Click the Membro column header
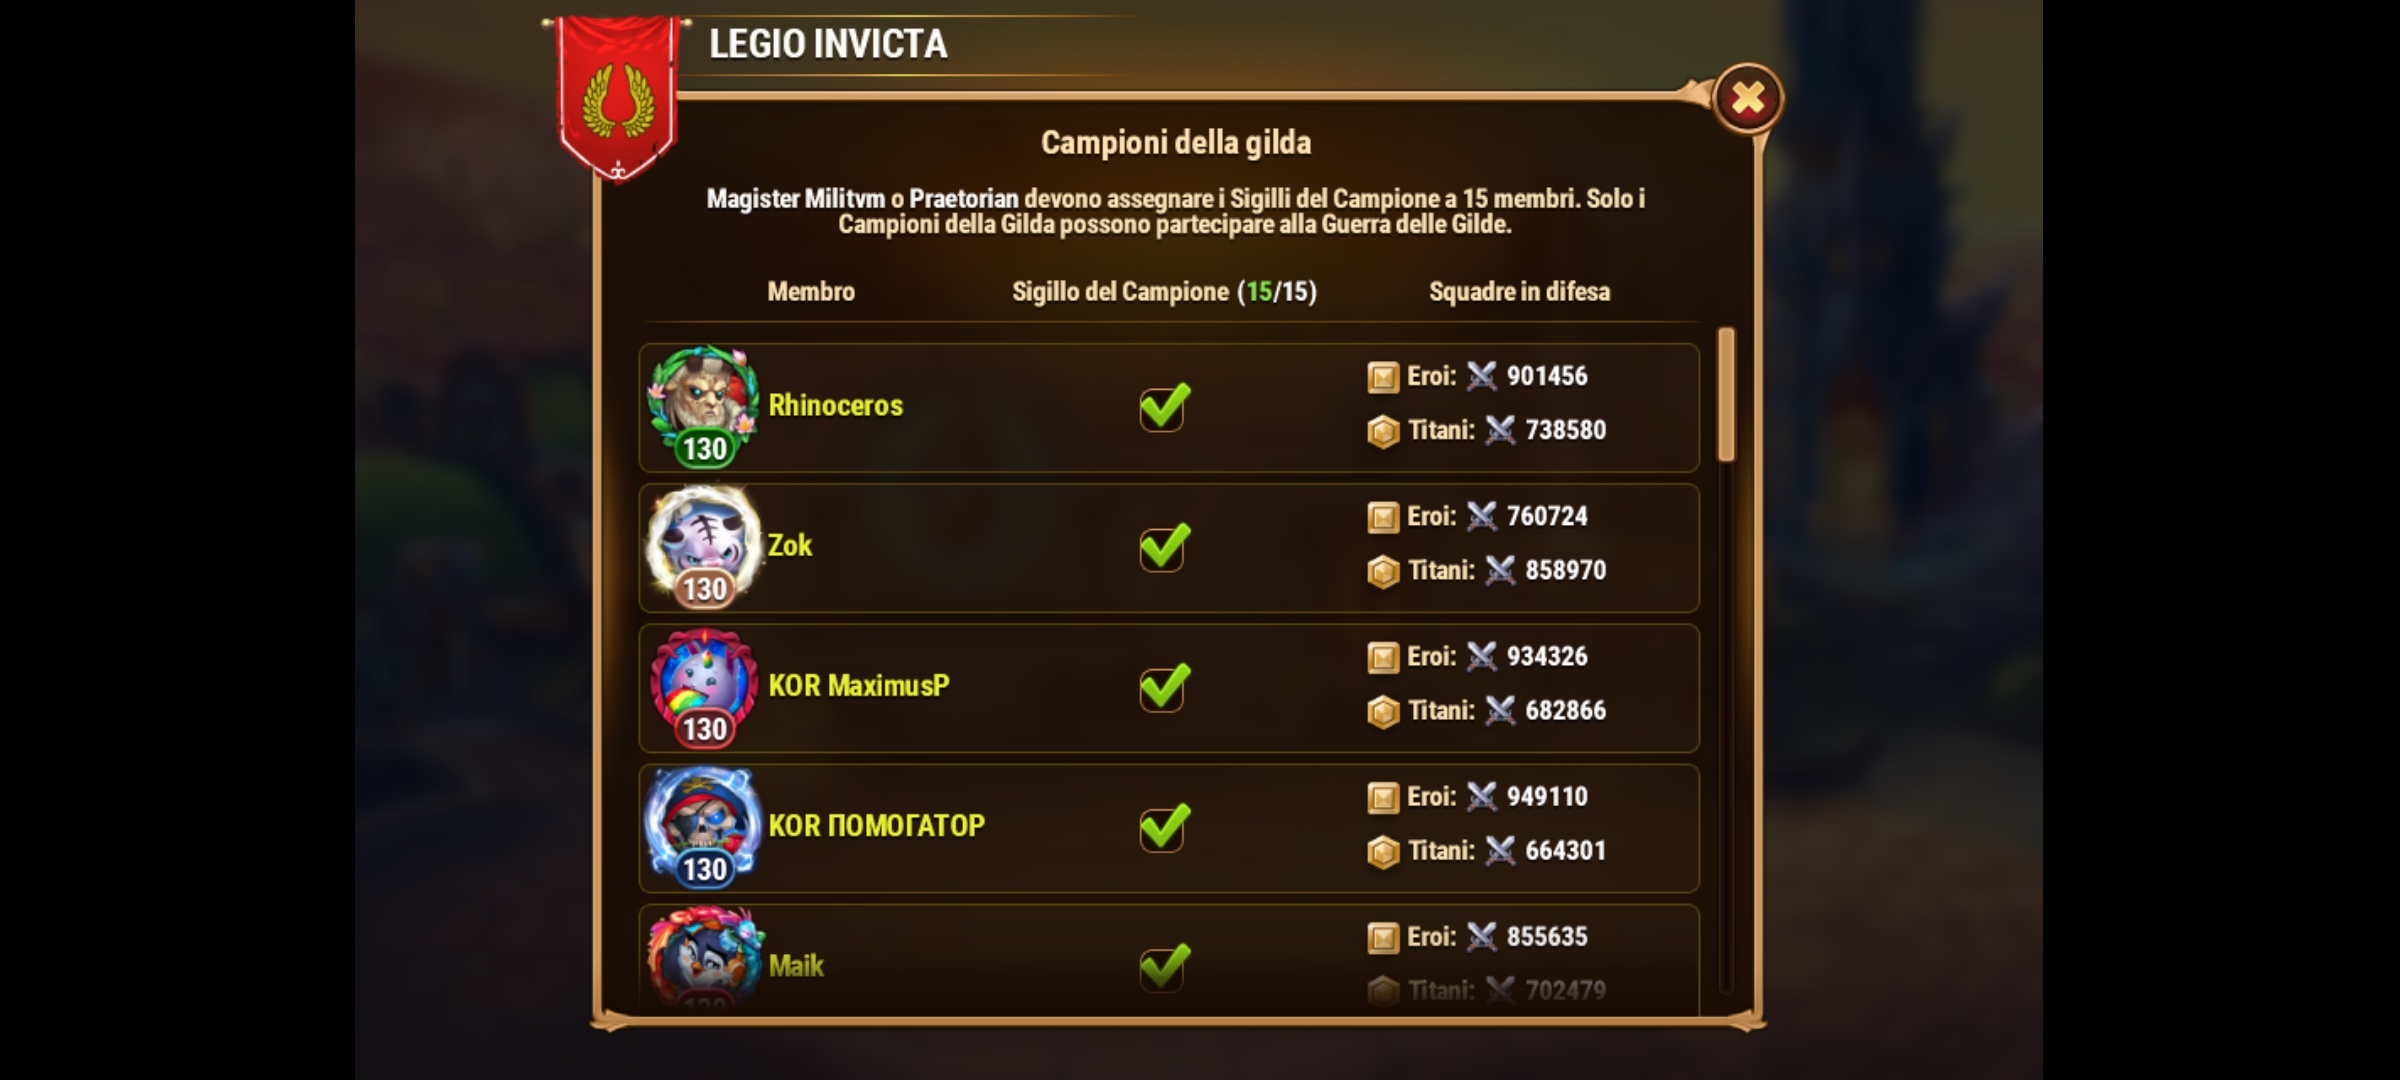The width and height of the screenshot is (2400, 1080). tap(811, 292)
